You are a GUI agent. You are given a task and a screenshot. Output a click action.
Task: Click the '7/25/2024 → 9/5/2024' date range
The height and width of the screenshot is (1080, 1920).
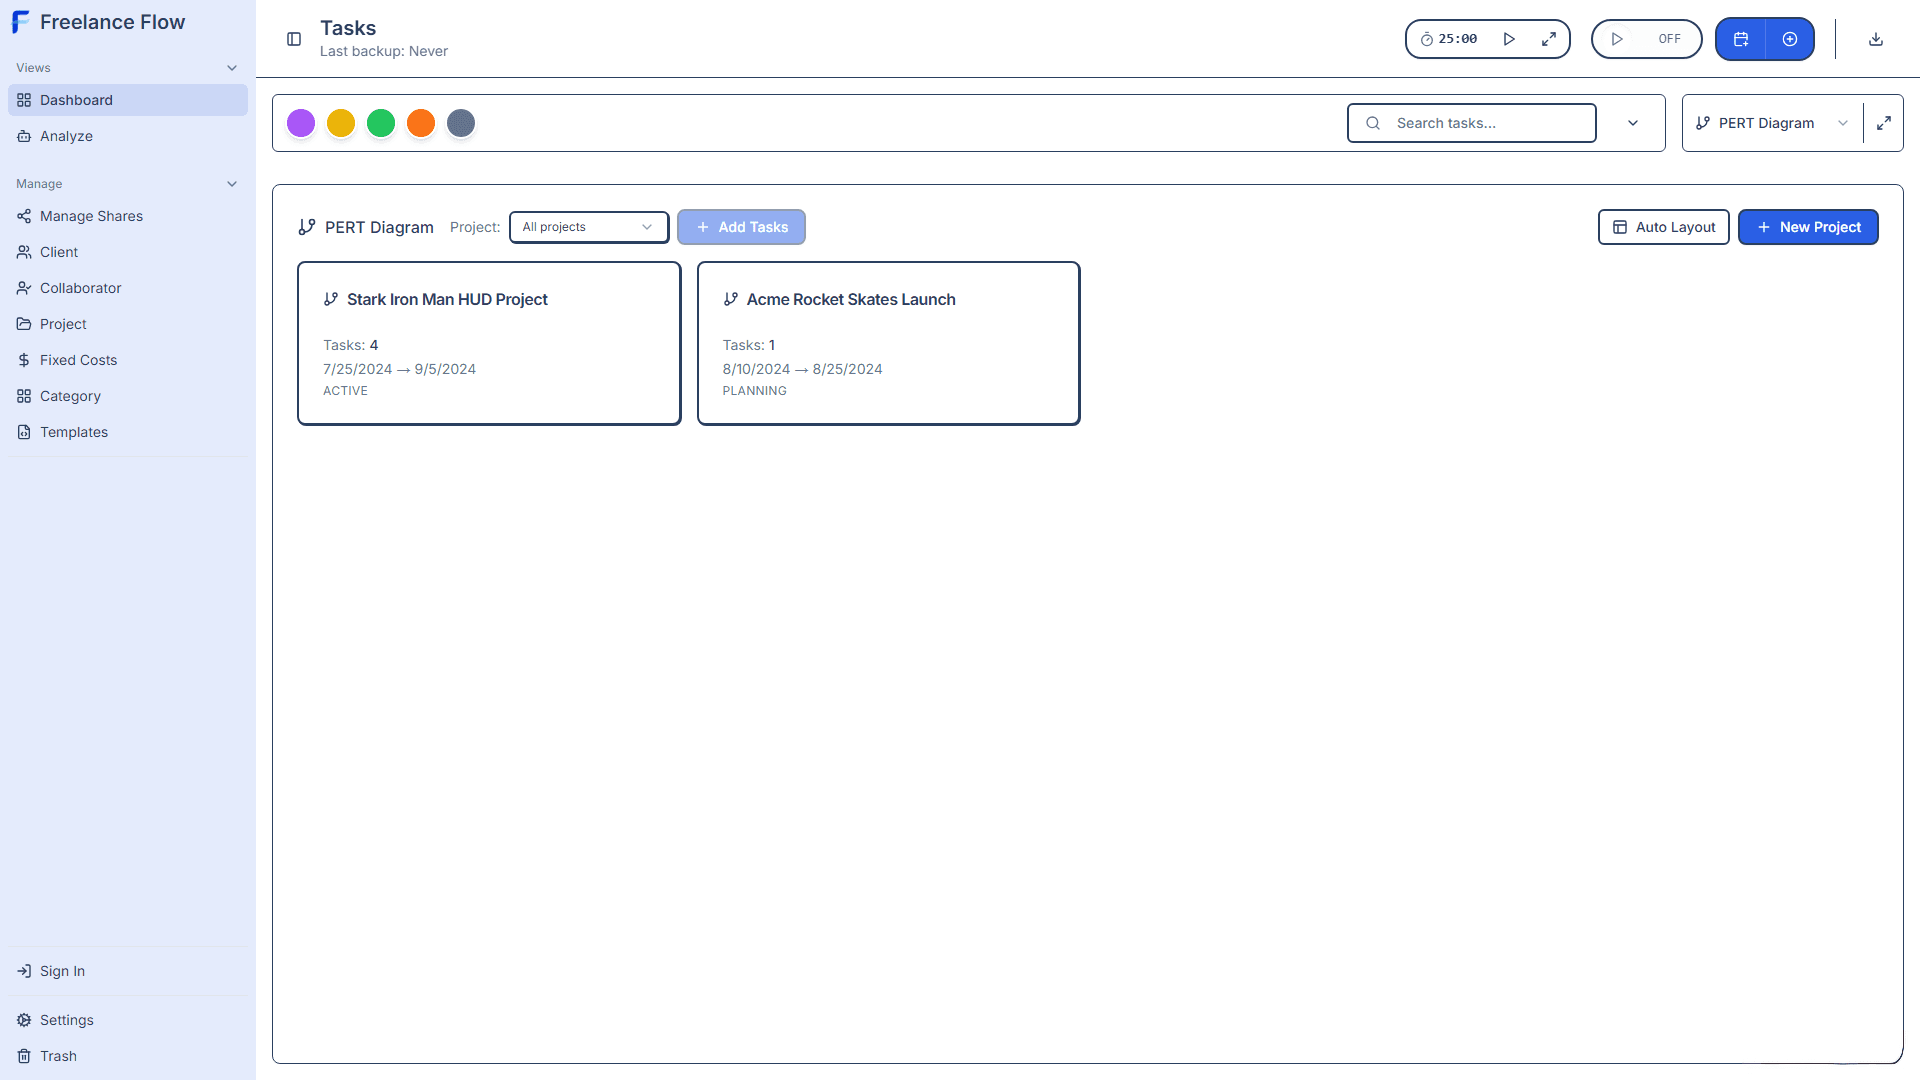[399, 369]
